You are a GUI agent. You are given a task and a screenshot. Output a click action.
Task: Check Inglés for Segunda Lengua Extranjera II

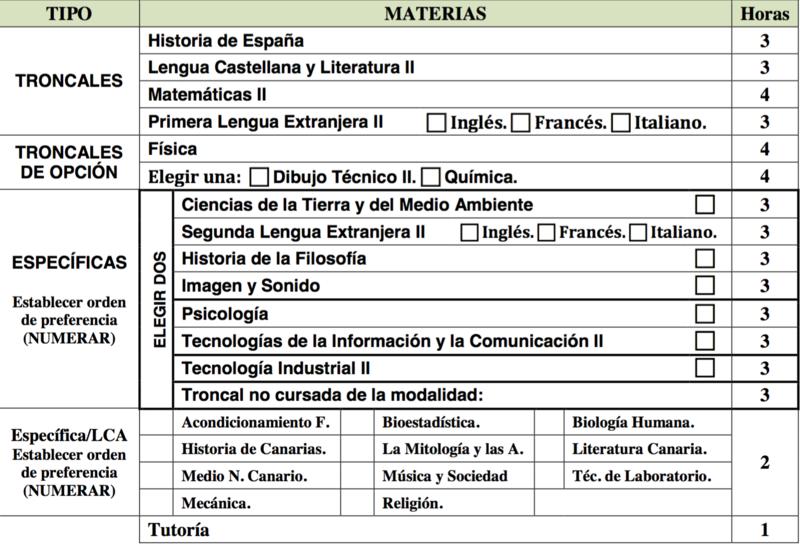[468, 232]
